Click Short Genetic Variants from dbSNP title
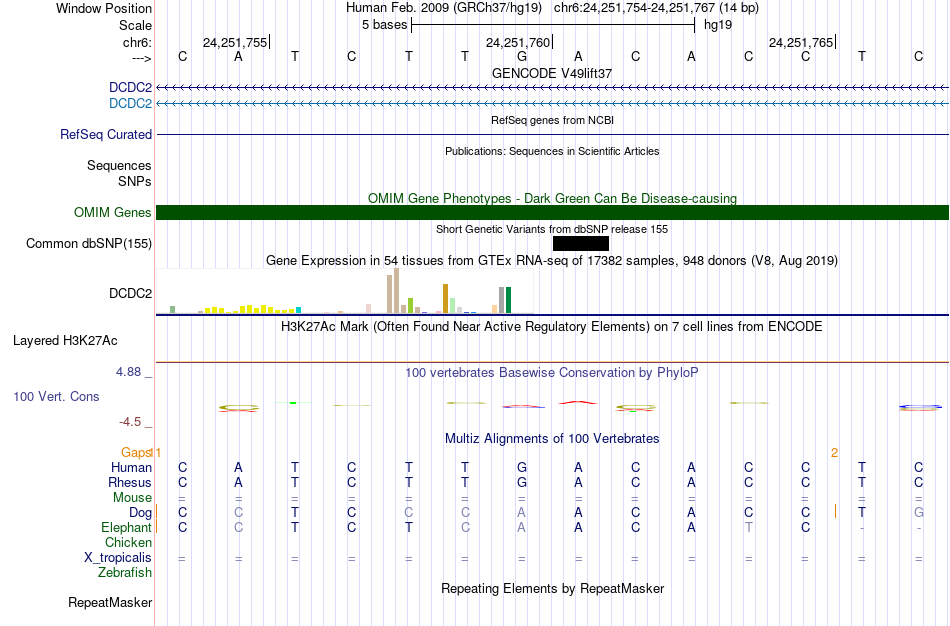This screenshot has width=950, height=626. pyautogui.click(x=552, y=229)
